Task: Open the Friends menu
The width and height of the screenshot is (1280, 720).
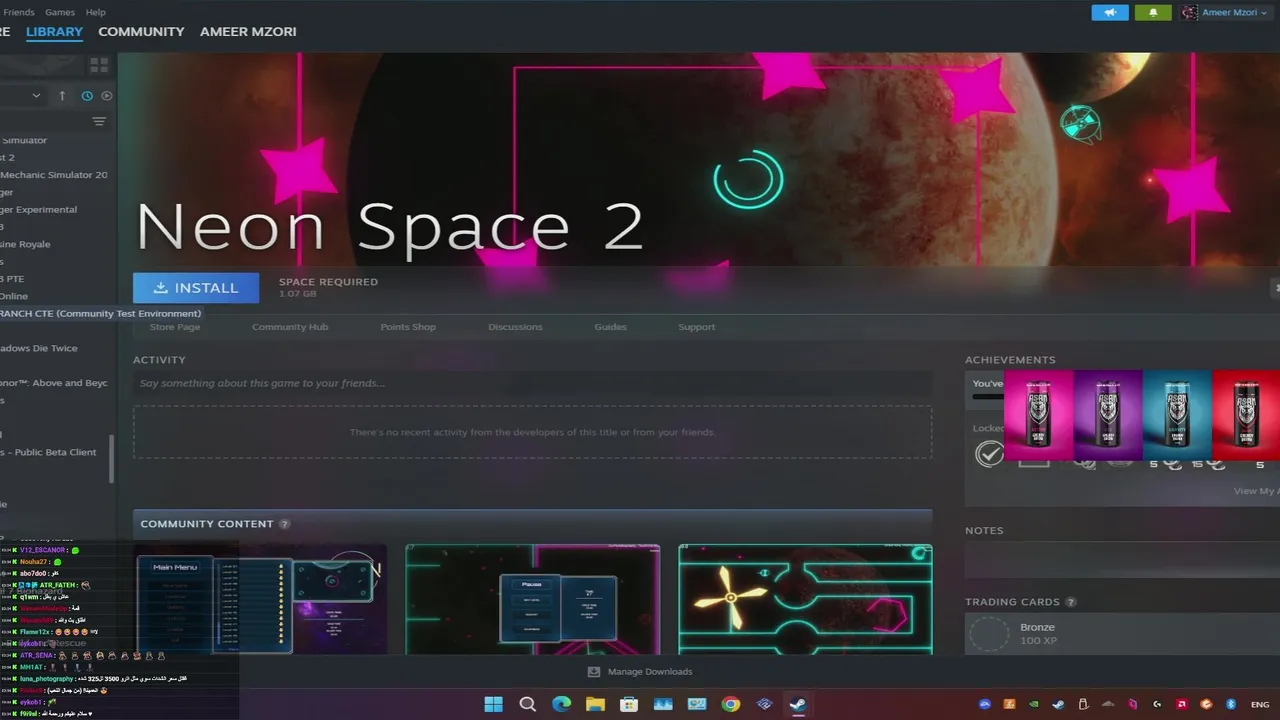Action: click(18, 12)
